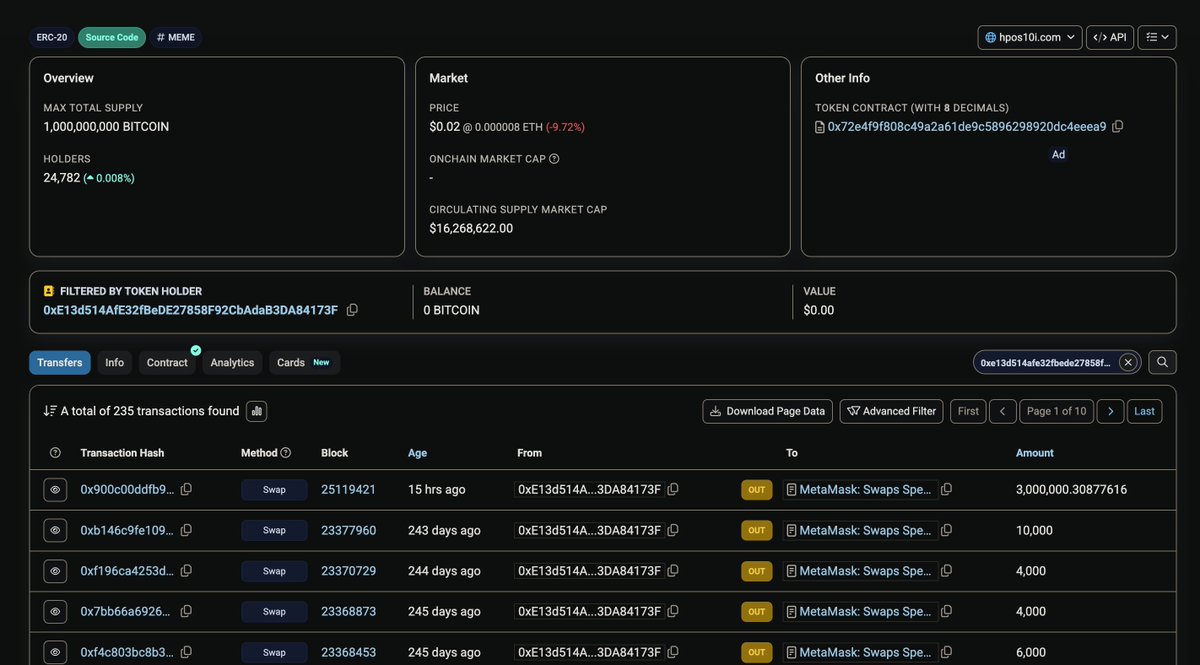Clear the address filter with X

(x=1128, y=362)
